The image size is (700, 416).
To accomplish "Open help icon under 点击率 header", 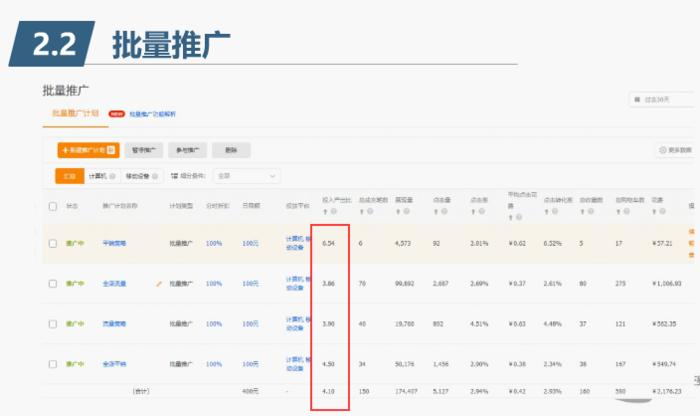I will [x=482, y=211].
